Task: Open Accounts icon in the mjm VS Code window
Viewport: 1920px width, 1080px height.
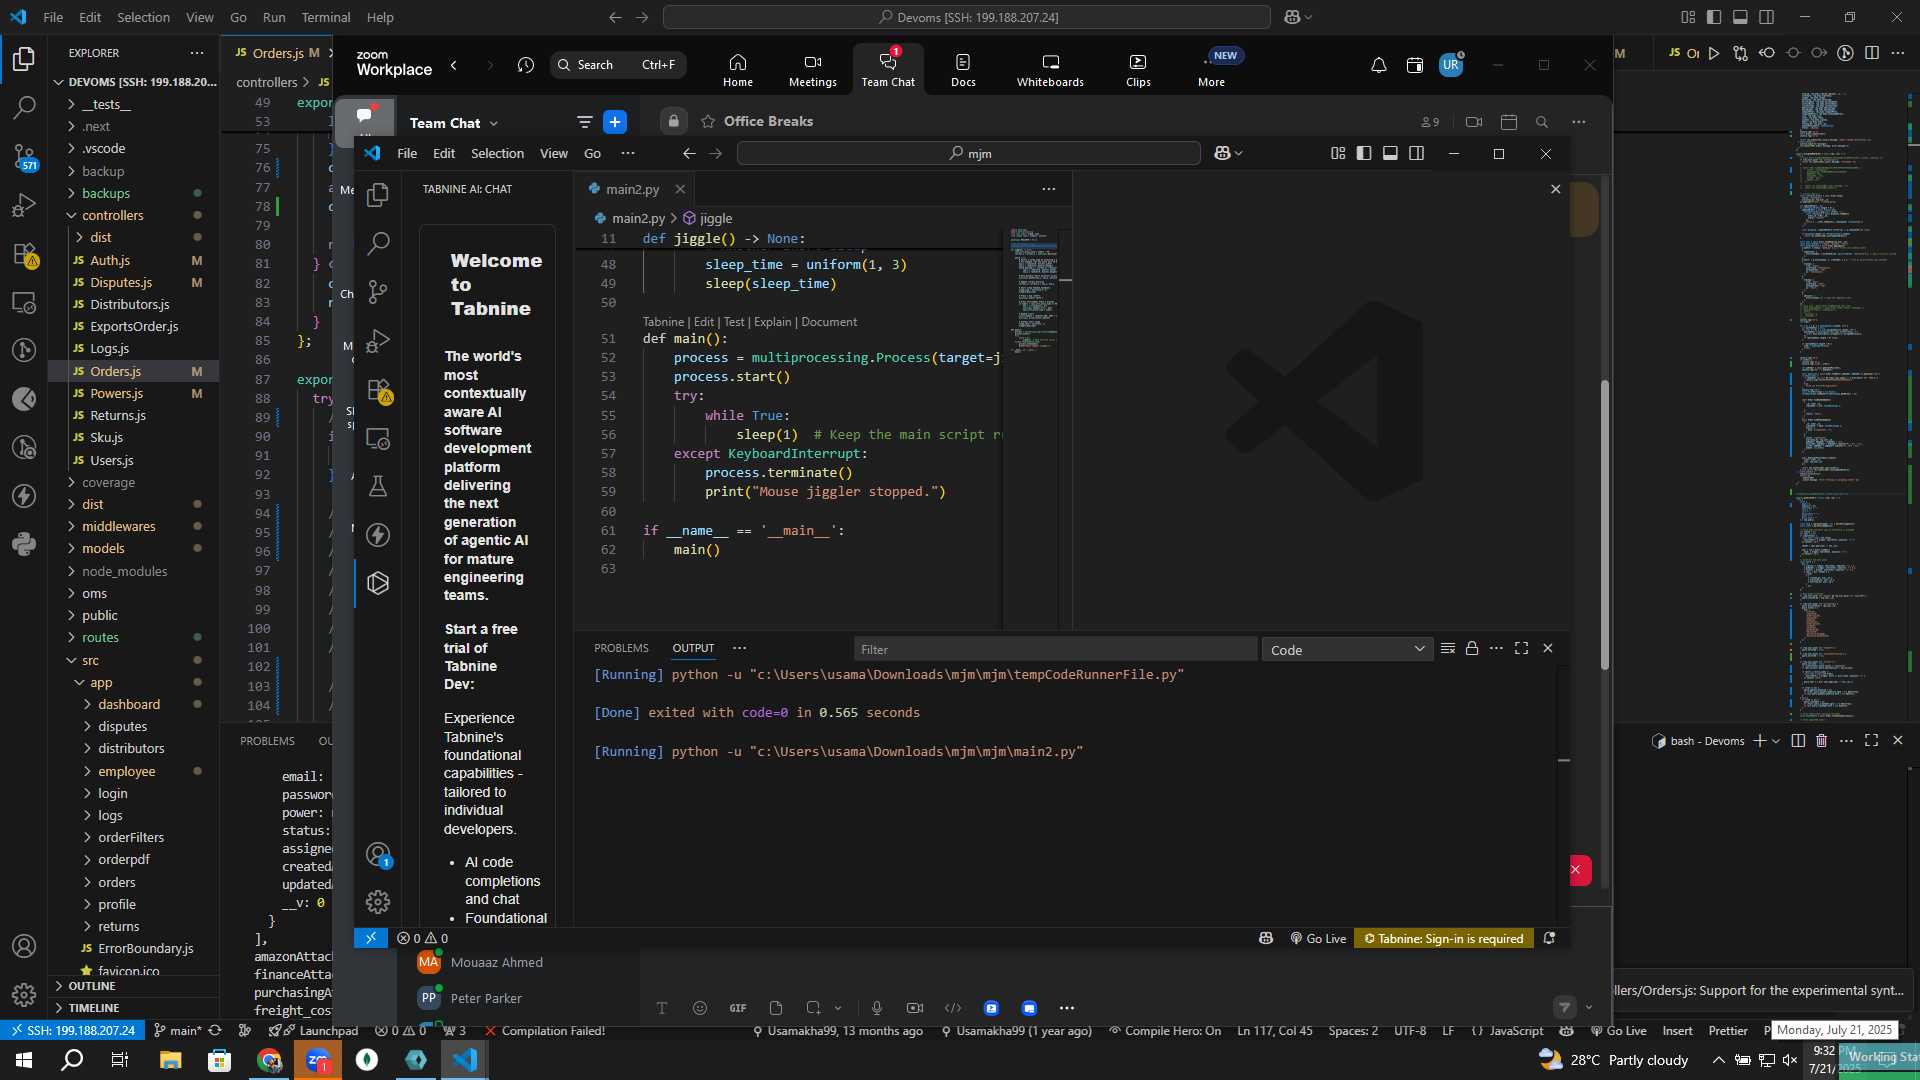Action: tap(378, 855)
